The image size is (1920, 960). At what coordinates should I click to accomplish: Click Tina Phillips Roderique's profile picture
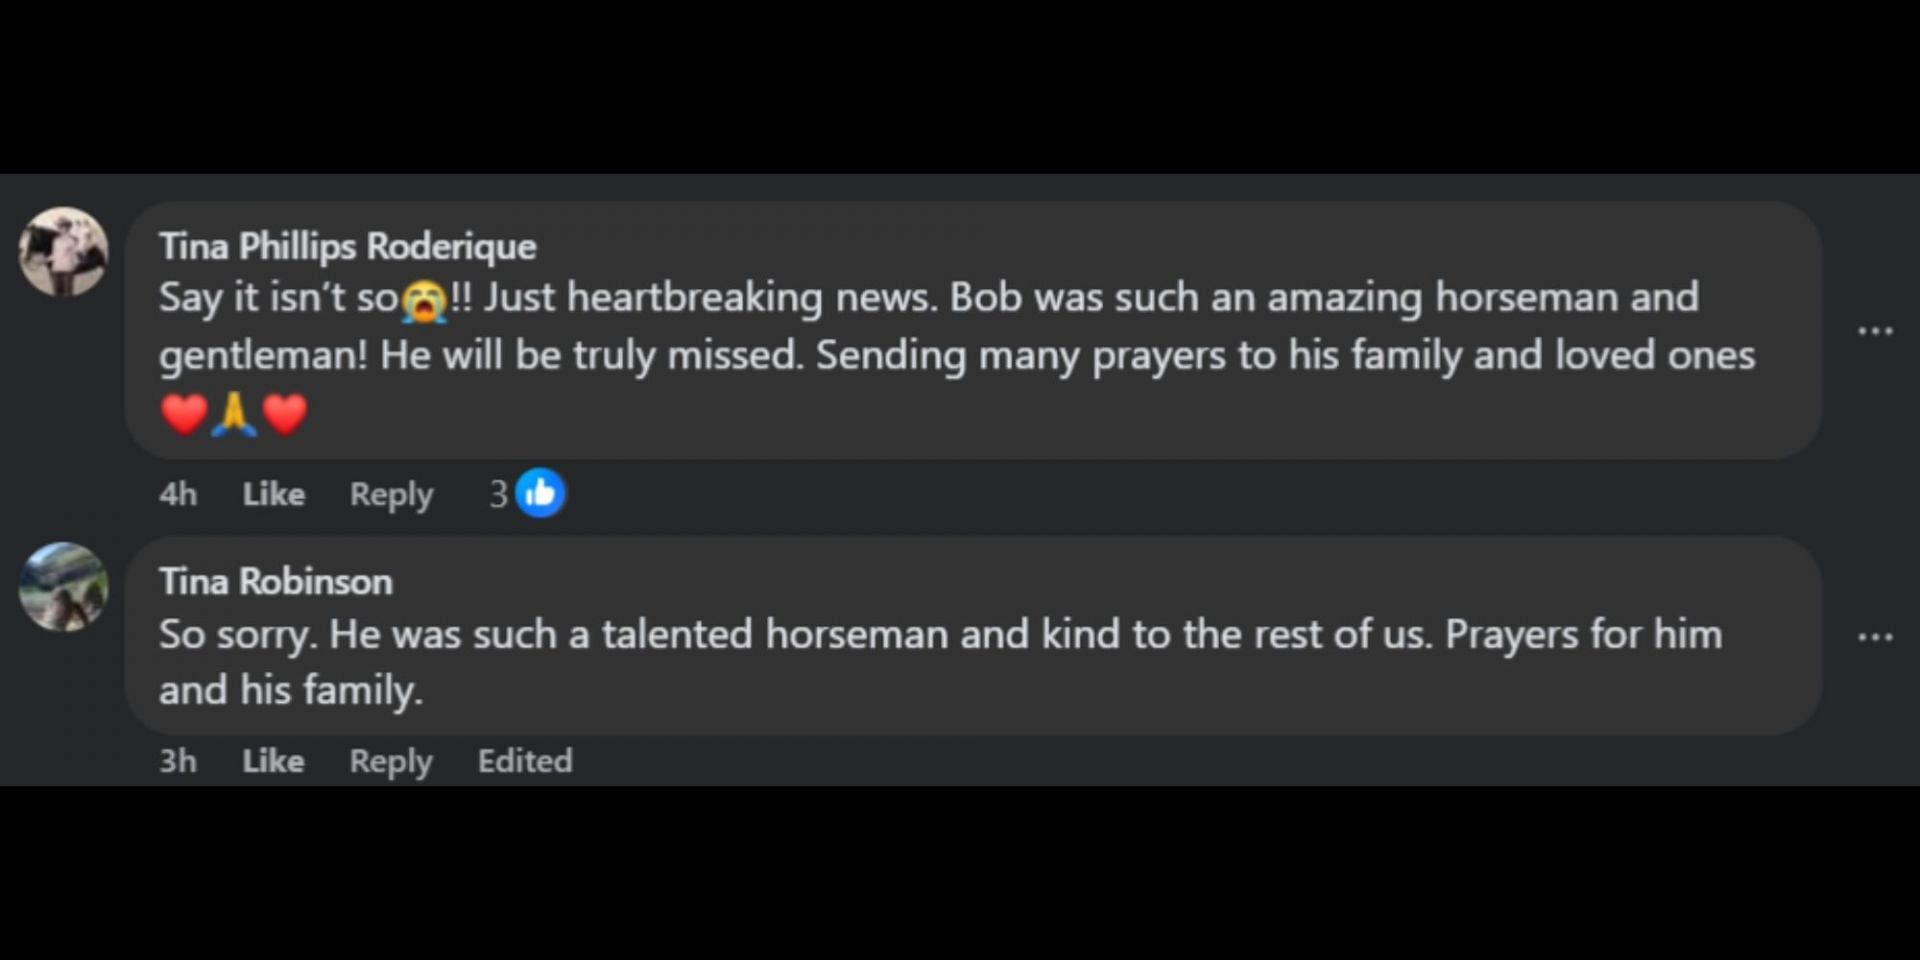point(64,251)
